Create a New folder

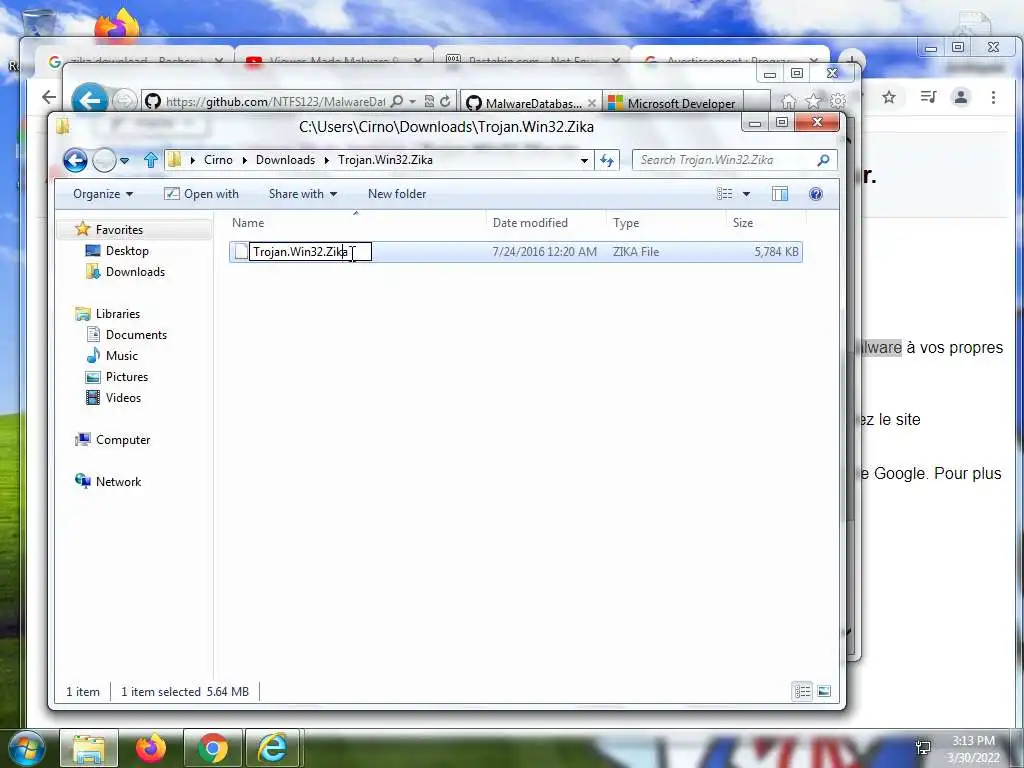pyautogui.click(x=397, y=194)
